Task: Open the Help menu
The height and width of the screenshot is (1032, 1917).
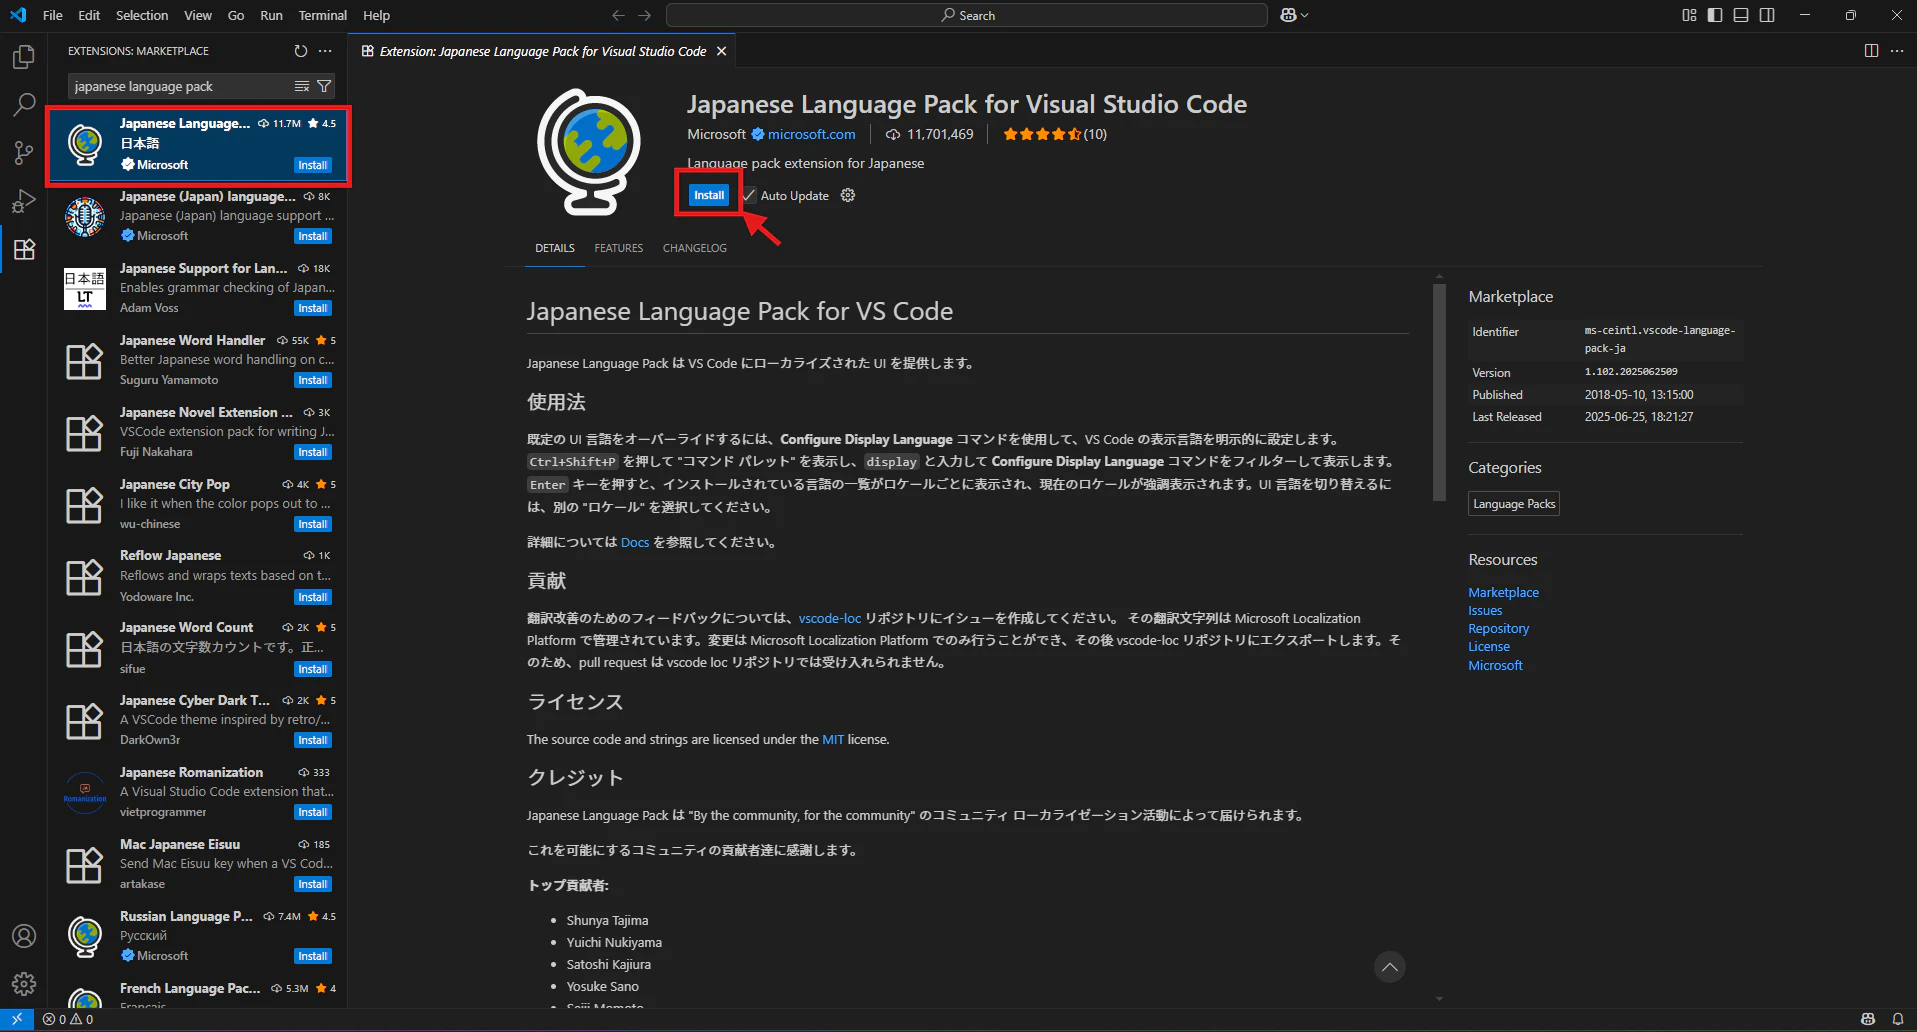Action: (x=376, y=15)
